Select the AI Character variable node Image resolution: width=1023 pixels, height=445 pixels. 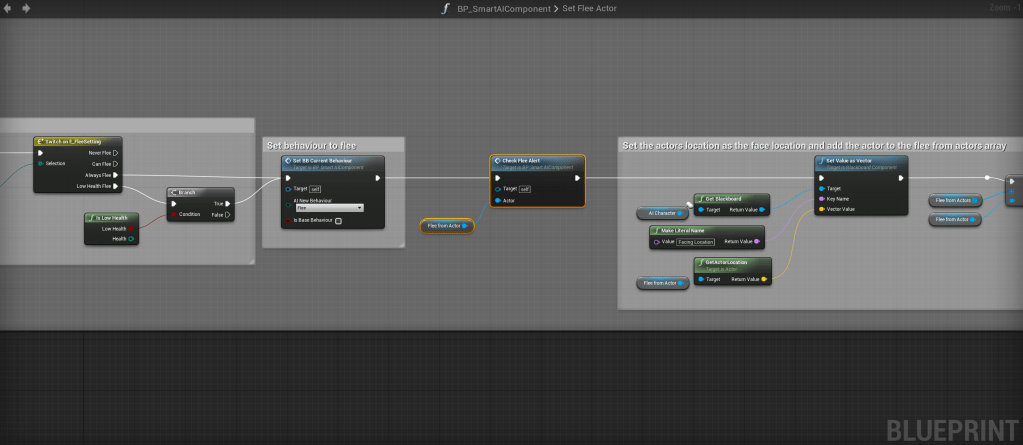pyautogui.click(x=662, y=213)
